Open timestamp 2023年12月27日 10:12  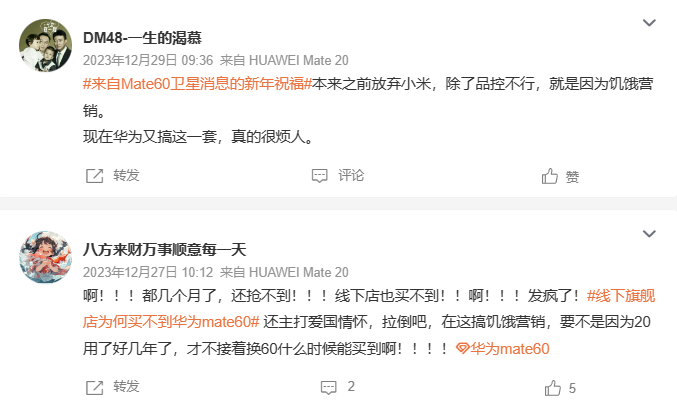click(148, 272)
